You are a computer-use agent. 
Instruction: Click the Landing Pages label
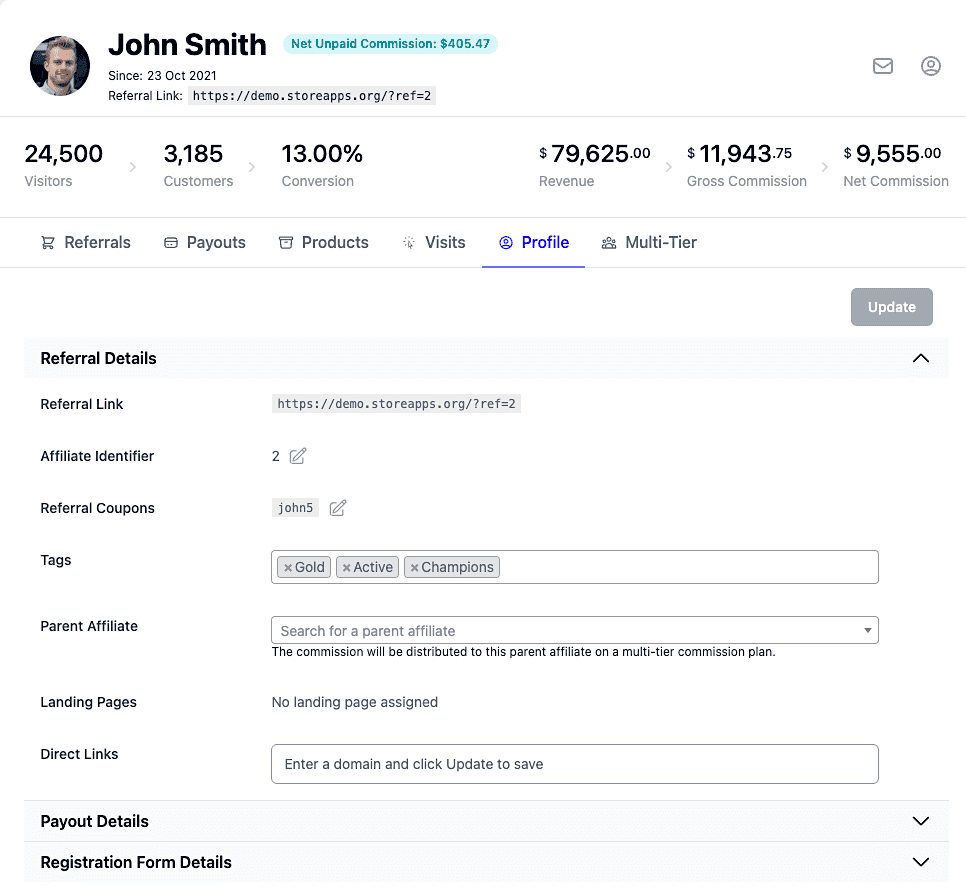88,702
